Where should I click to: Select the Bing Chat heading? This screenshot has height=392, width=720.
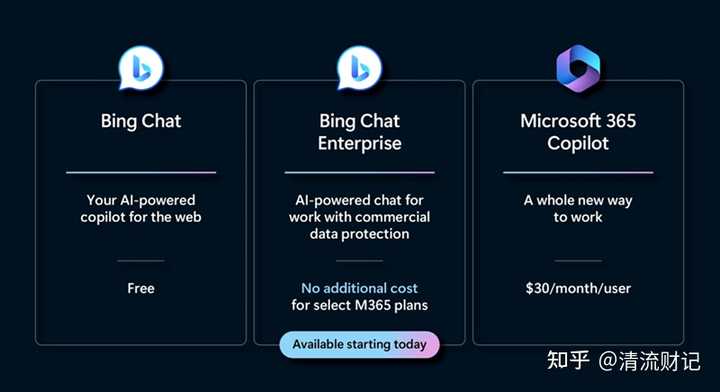pos(141,121)
